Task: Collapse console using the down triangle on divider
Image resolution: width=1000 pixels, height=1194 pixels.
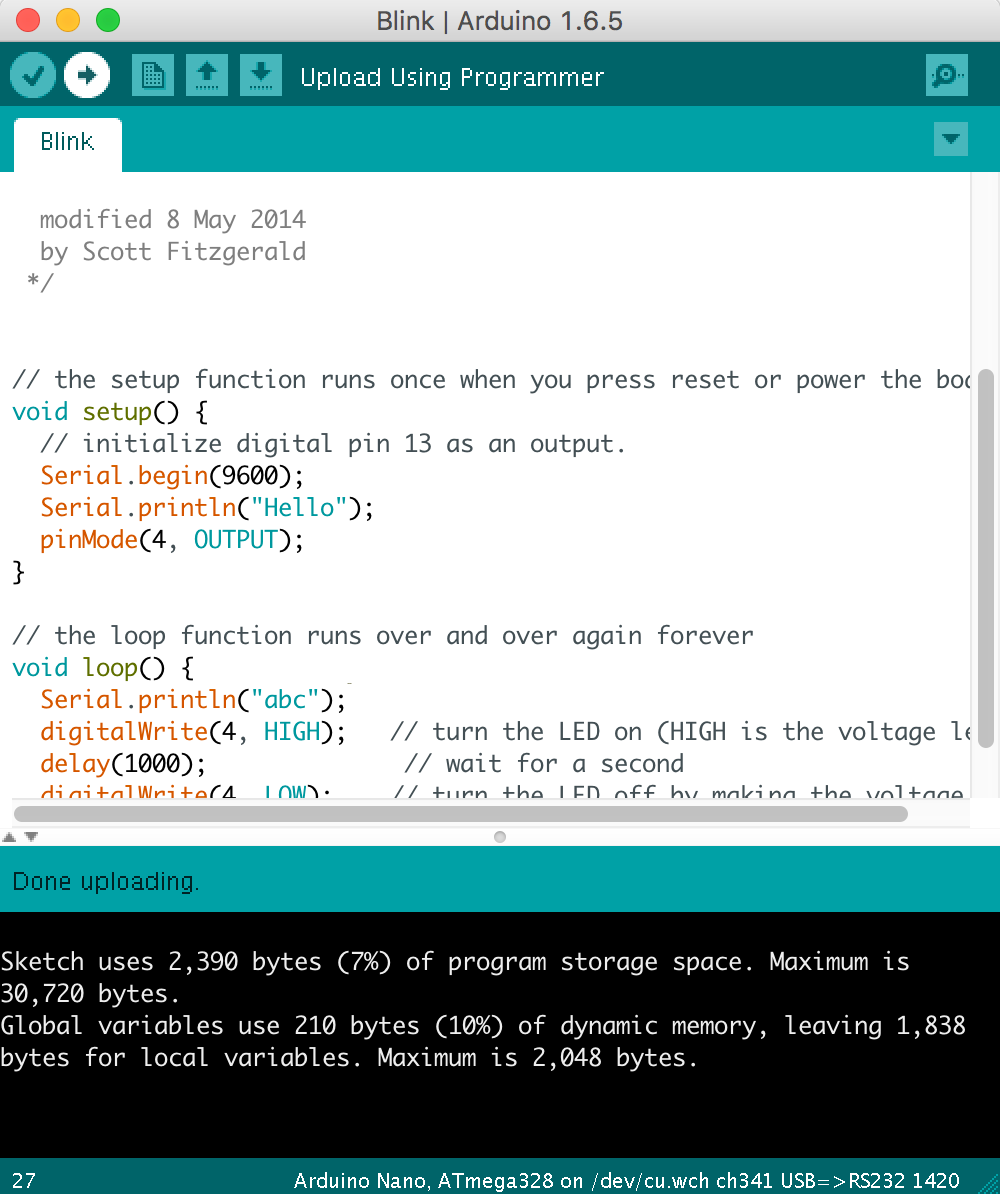Action: 31,837
